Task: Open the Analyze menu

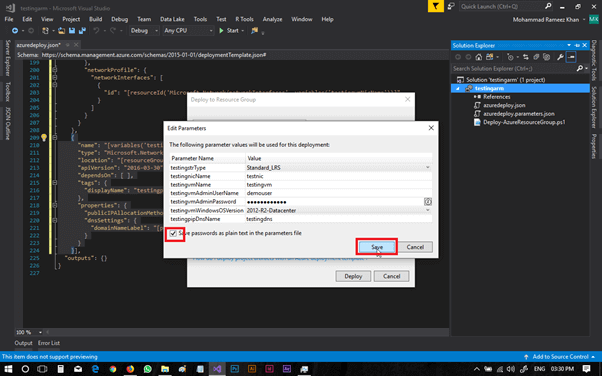Action: pos(272,19)
